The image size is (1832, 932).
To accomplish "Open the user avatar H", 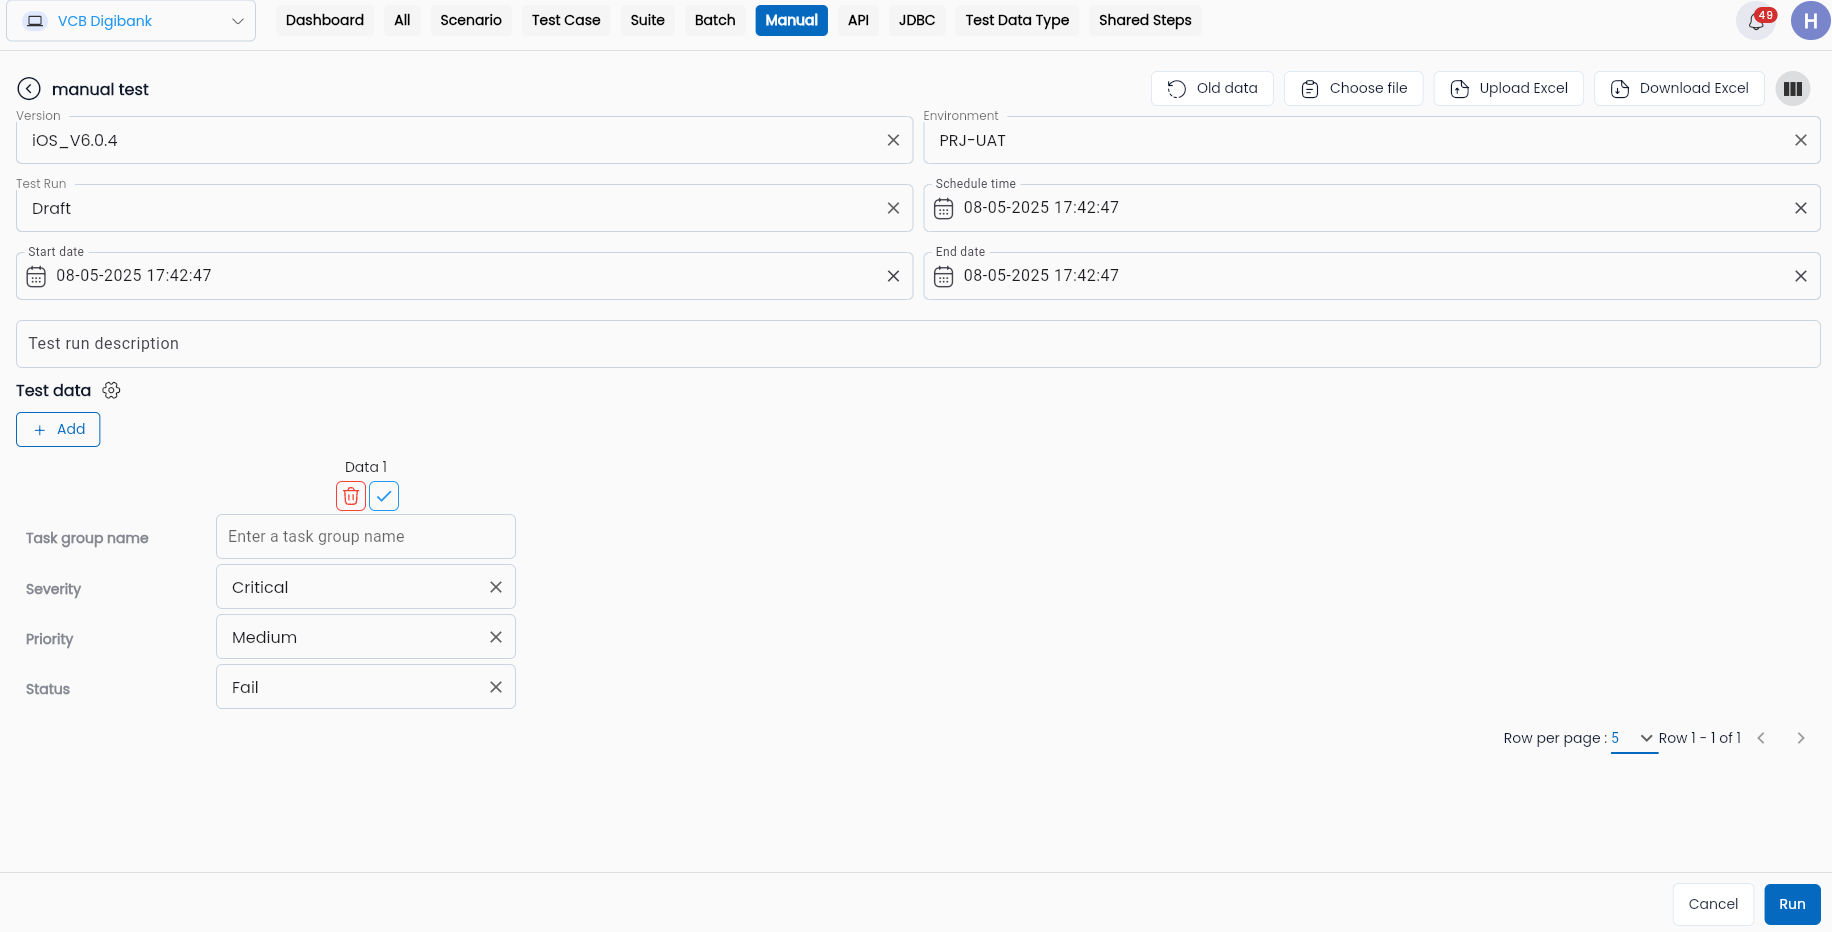I will tap(1810, 21).
